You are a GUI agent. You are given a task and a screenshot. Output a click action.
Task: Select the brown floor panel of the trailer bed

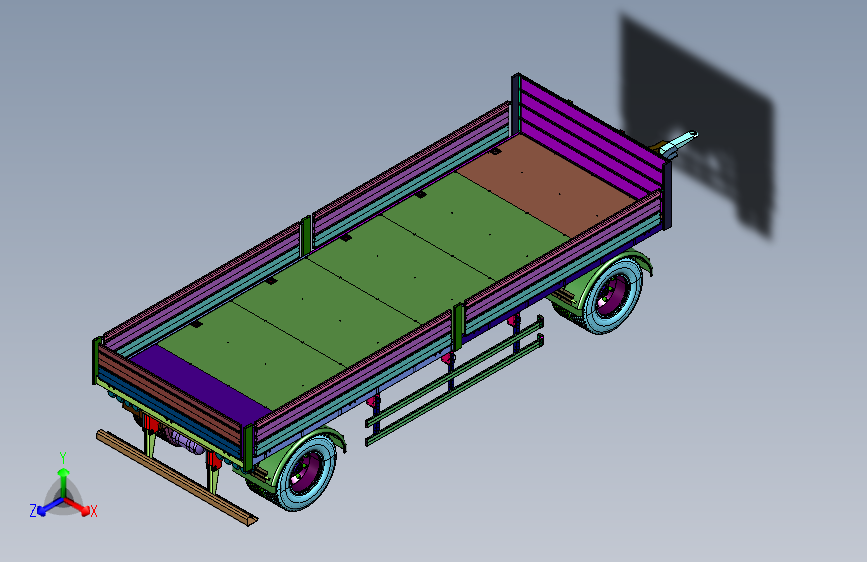546,185
